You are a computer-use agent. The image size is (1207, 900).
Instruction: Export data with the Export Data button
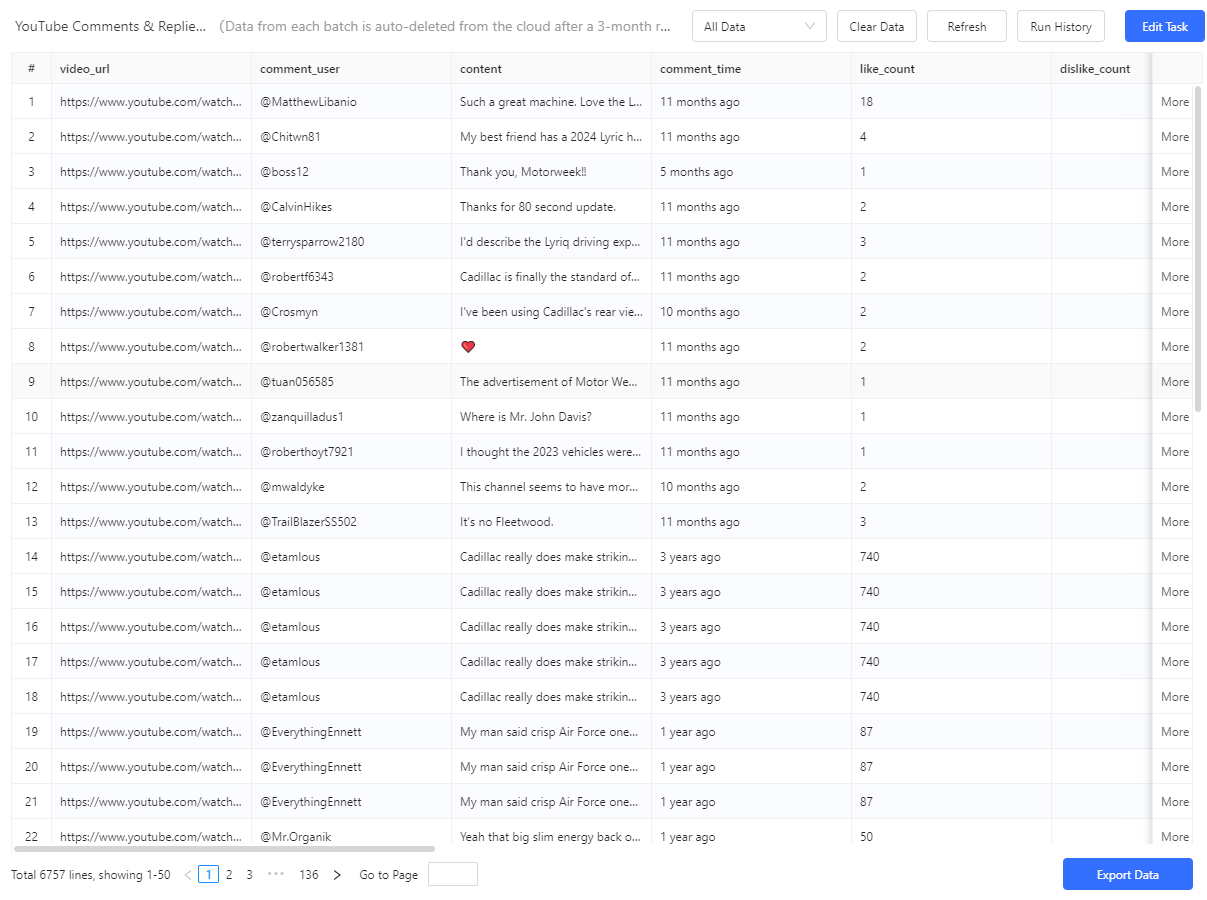pos(1127,875)
